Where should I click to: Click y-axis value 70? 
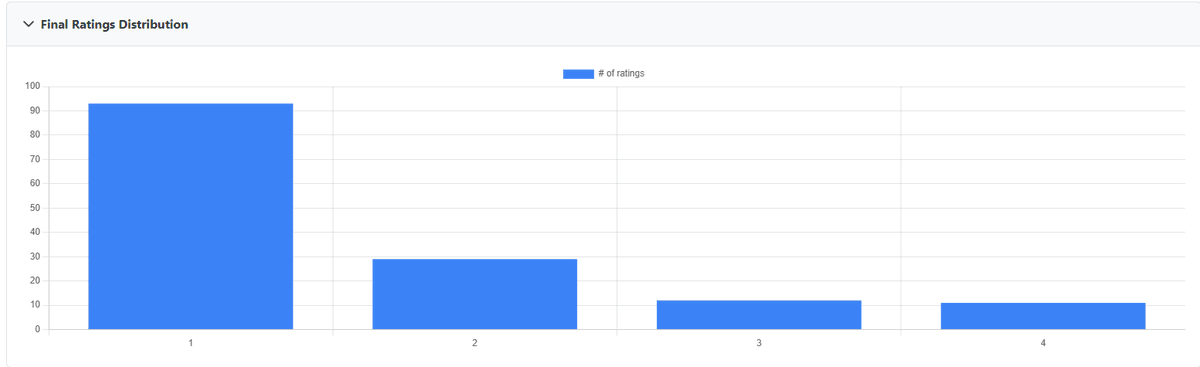pyautogui.click(x=35, y=159)
